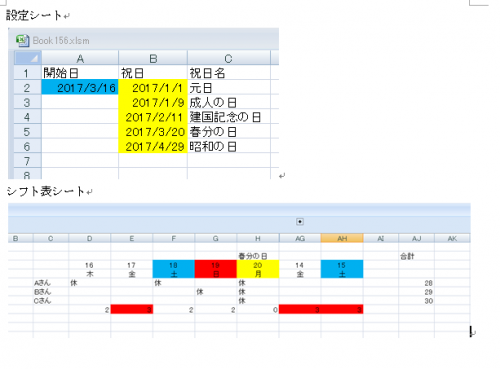Select the blue start date 2017/3/16 cell

coord(80,87)
